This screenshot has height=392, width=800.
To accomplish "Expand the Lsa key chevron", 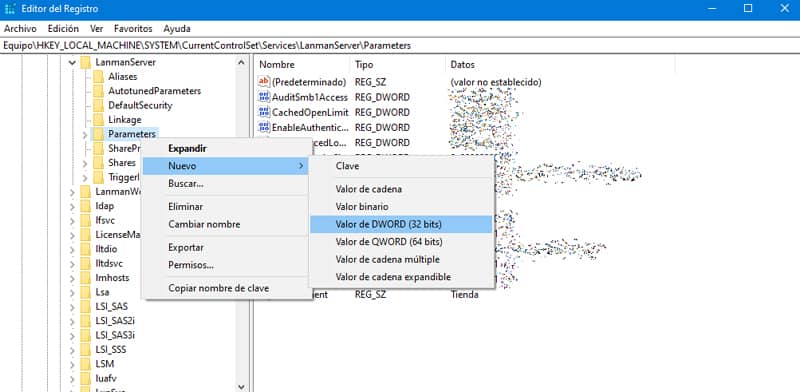I will click(72, 292).
